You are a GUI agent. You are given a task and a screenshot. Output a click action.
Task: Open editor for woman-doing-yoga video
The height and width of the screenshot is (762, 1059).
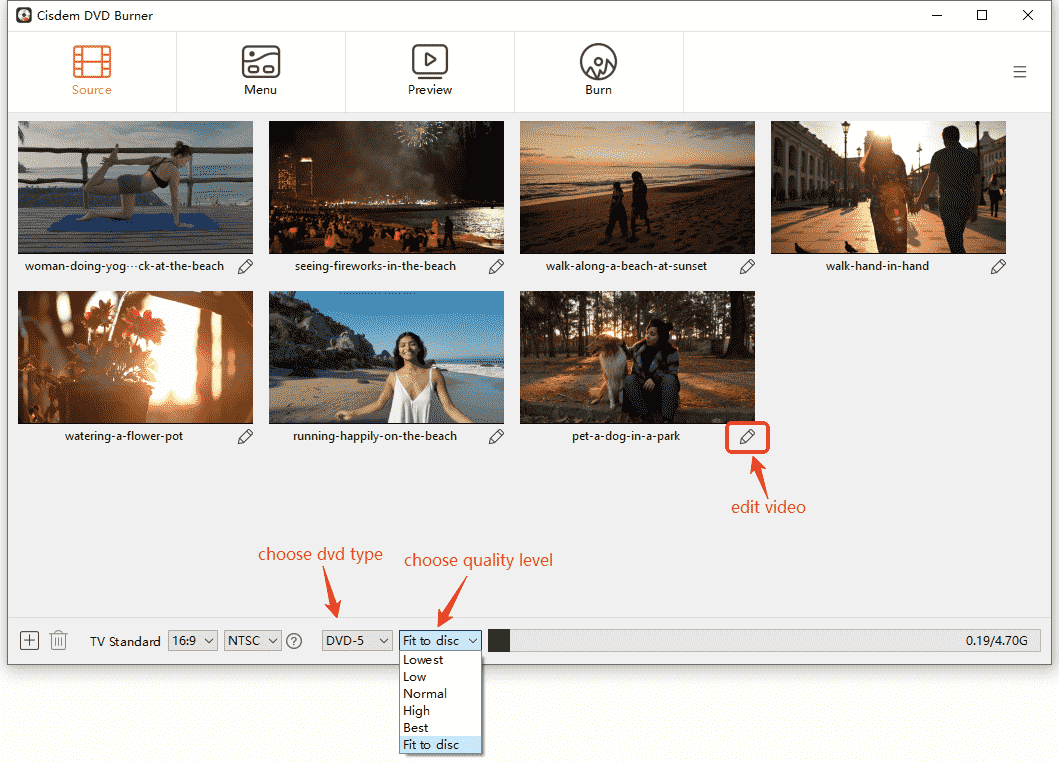(245, 266)
